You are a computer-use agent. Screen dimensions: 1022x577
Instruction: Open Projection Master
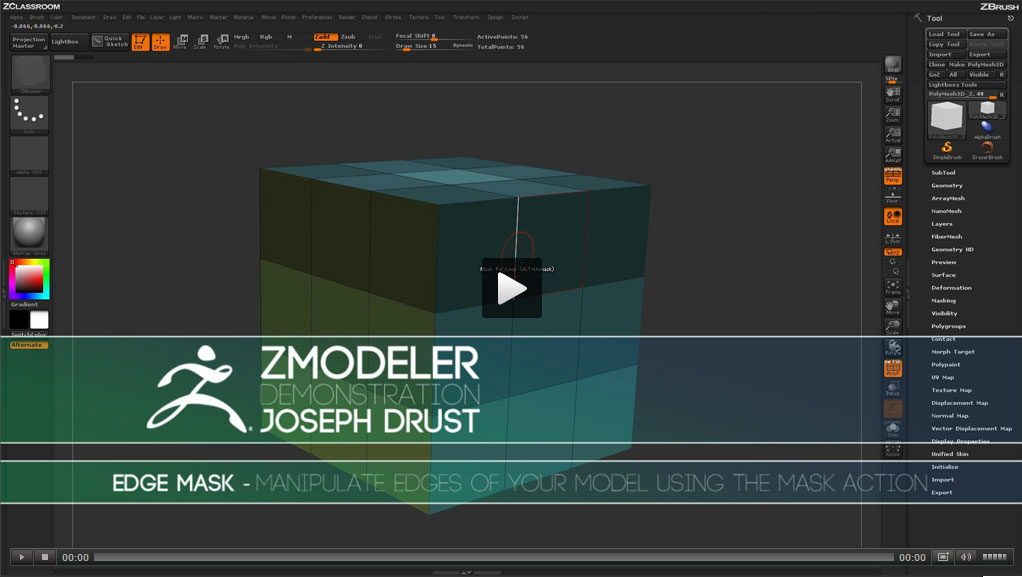(x=27, y=43)
